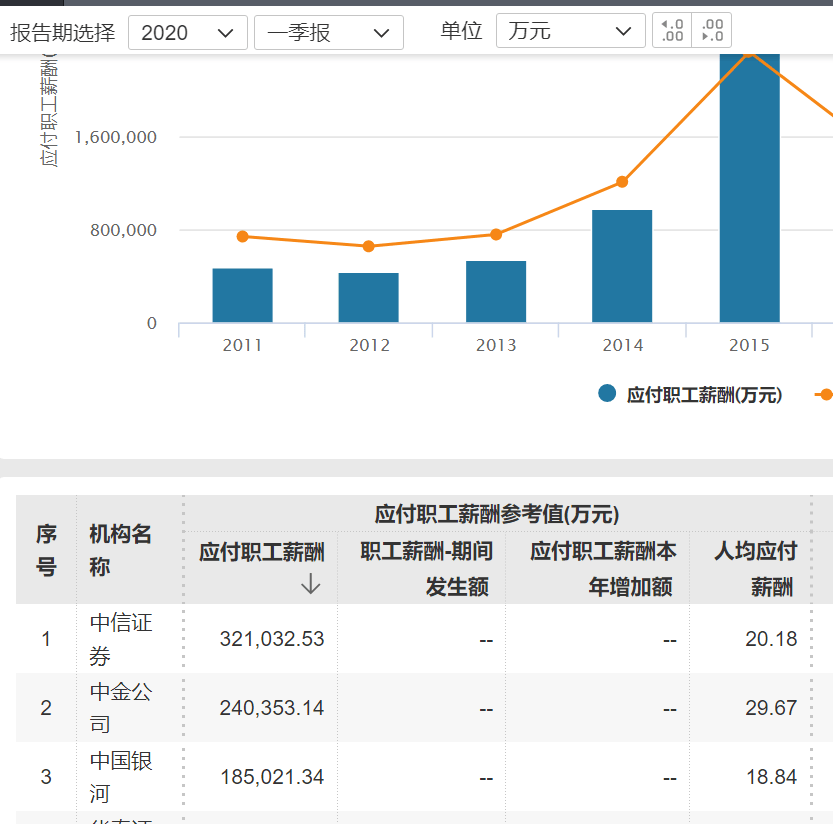Click the 2013 blue bar in chart
This screenshot has width=833, height=824.
click(496, 292)
